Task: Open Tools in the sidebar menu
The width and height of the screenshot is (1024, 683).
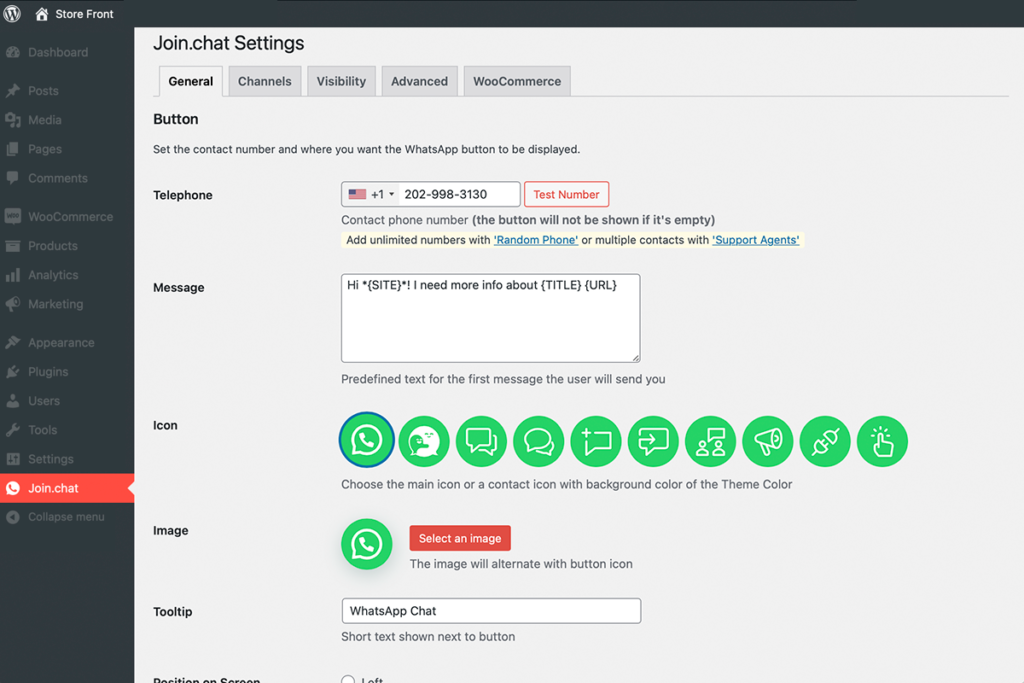Action: pos(42,430)
